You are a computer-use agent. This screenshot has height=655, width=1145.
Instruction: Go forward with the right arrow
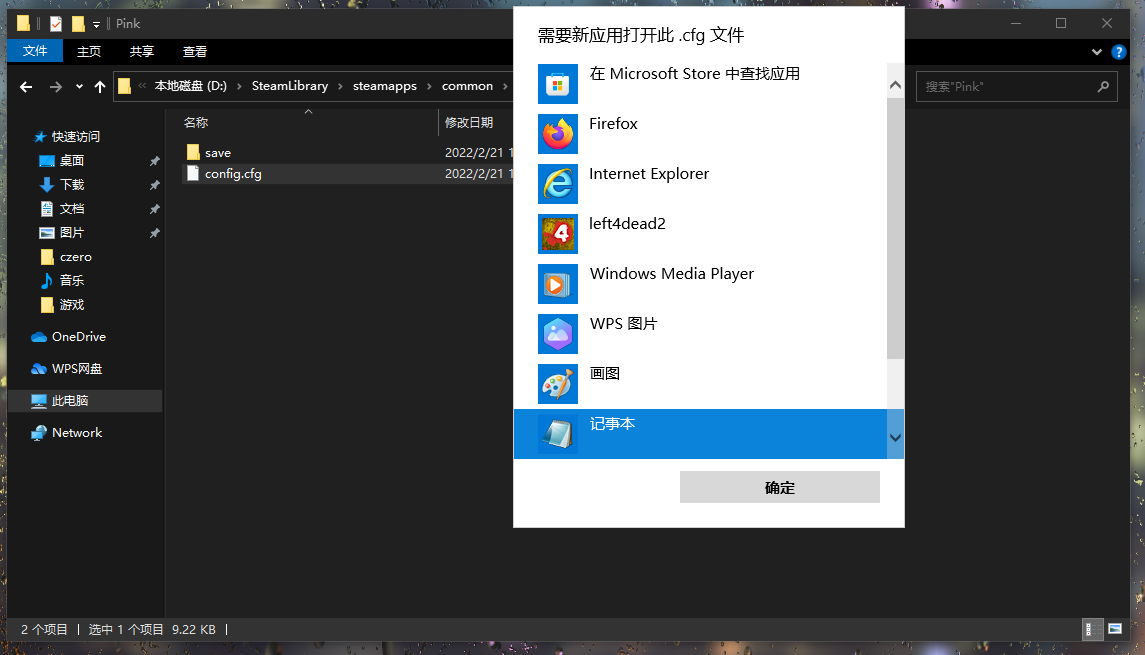55,87
